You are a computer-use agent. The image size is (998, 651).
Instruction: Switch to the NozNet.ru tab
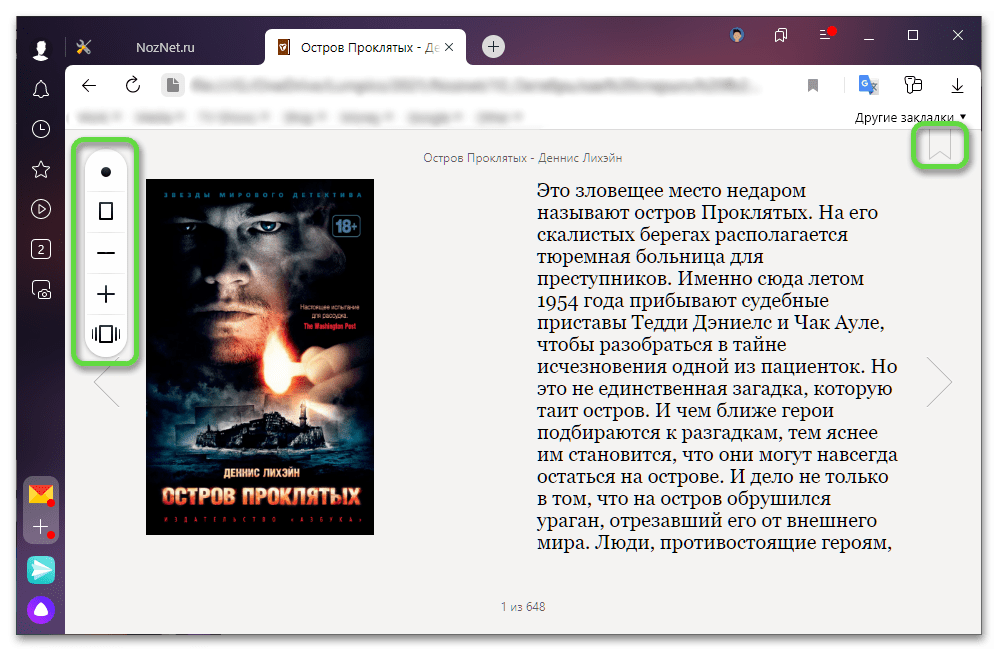pos(165,47)
